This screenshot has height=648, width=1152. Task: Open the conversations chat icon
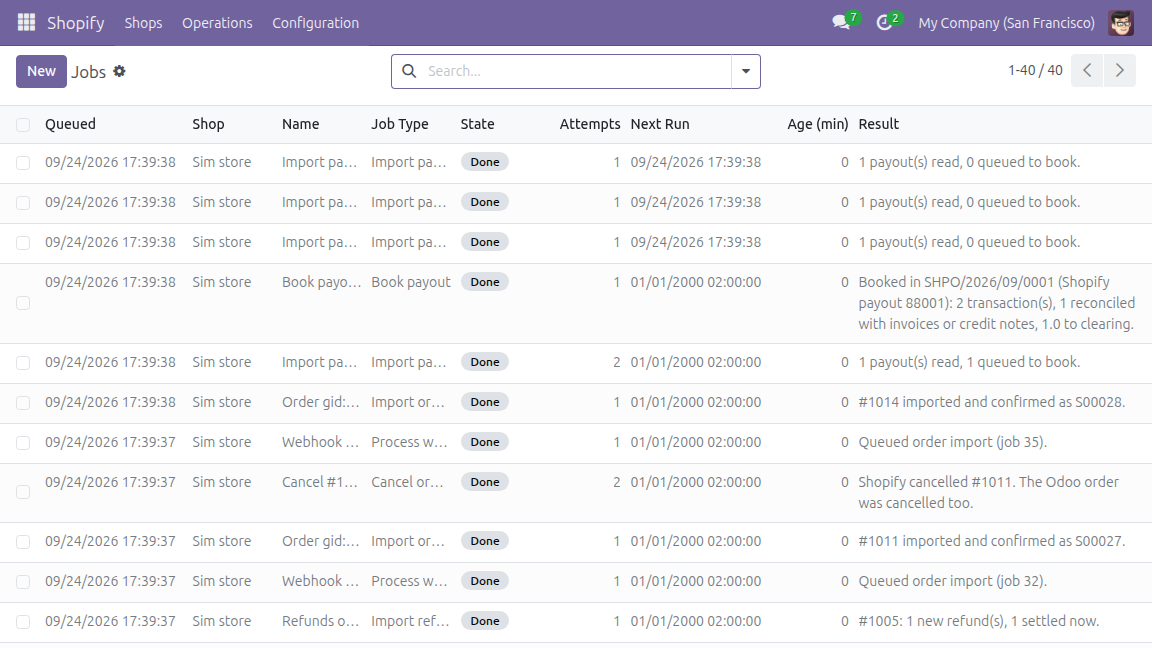[841, 22]
